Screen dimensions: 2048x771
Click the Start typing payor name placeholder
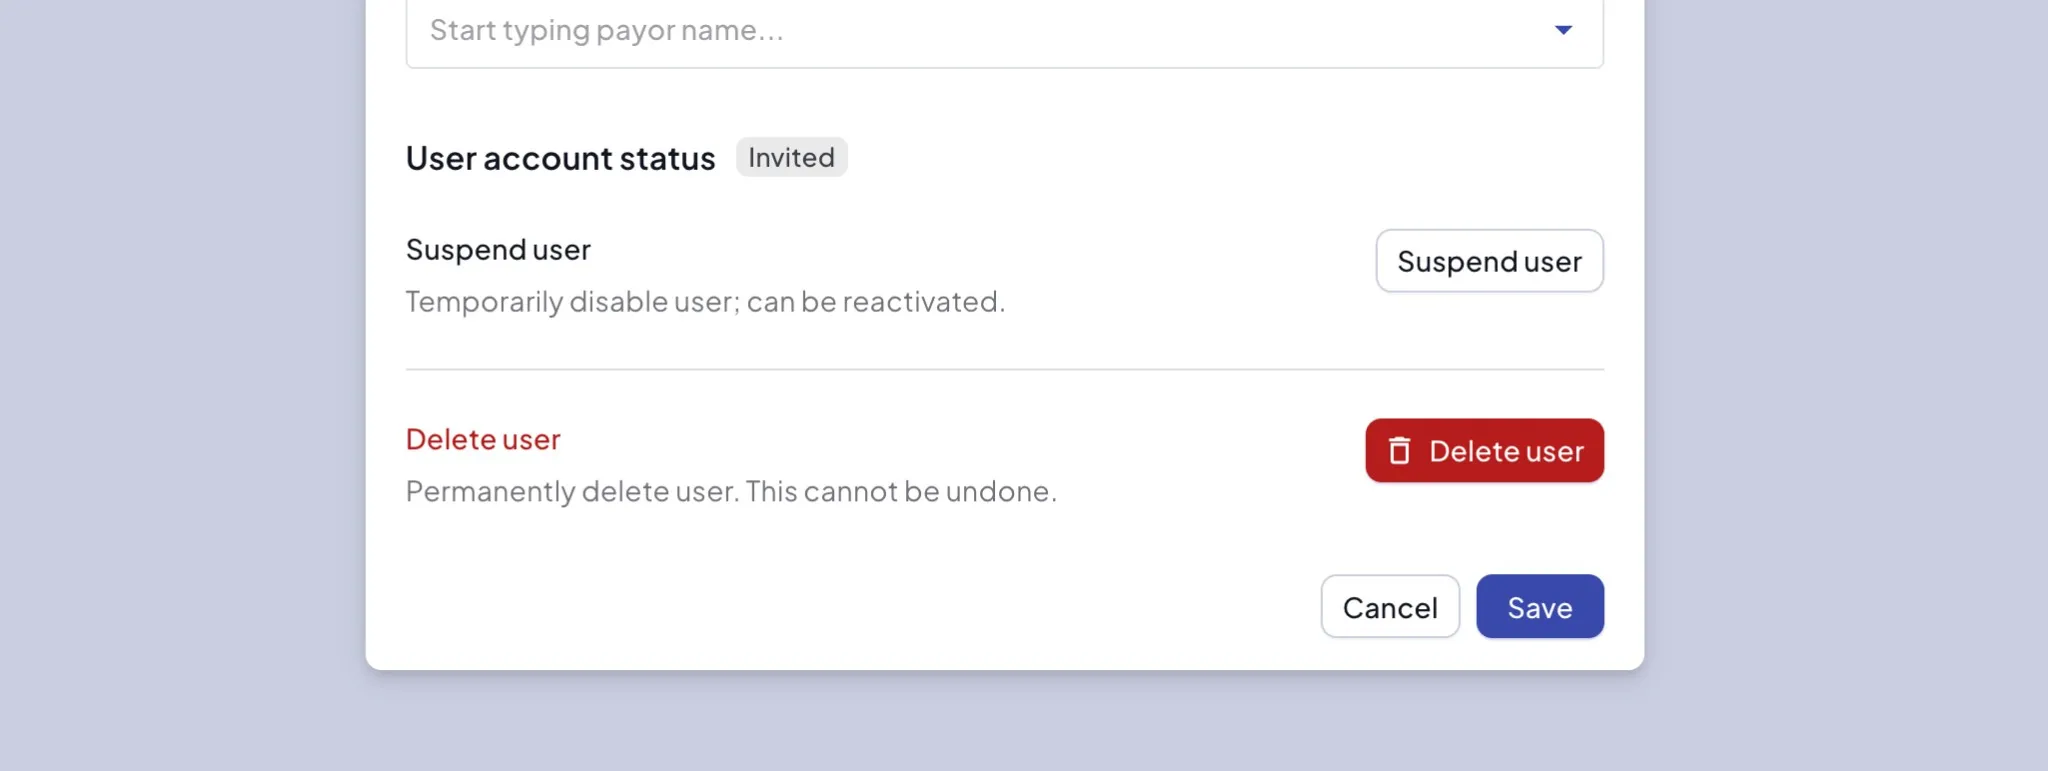coord(604,30)
